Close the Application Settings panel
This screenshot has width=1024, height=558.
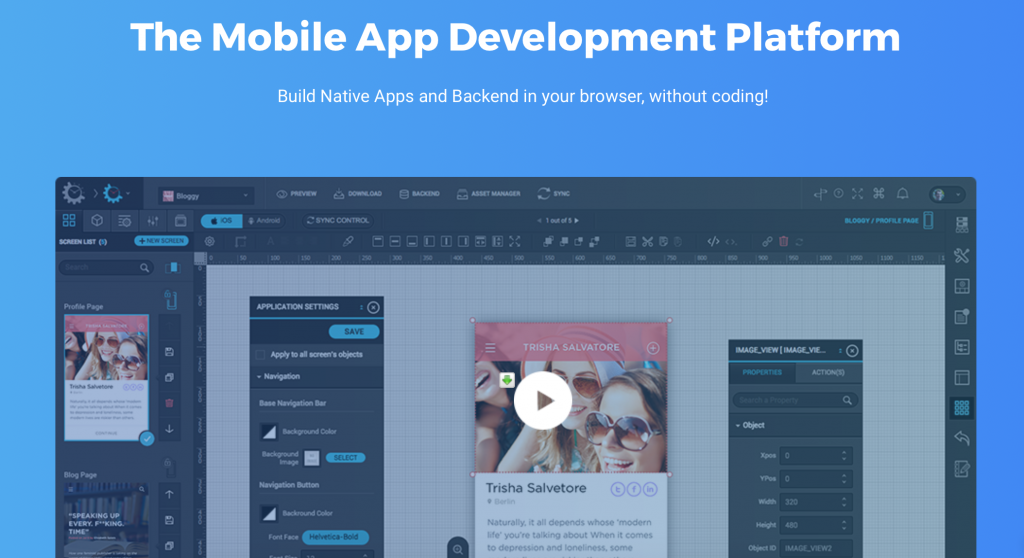(373, 307)
